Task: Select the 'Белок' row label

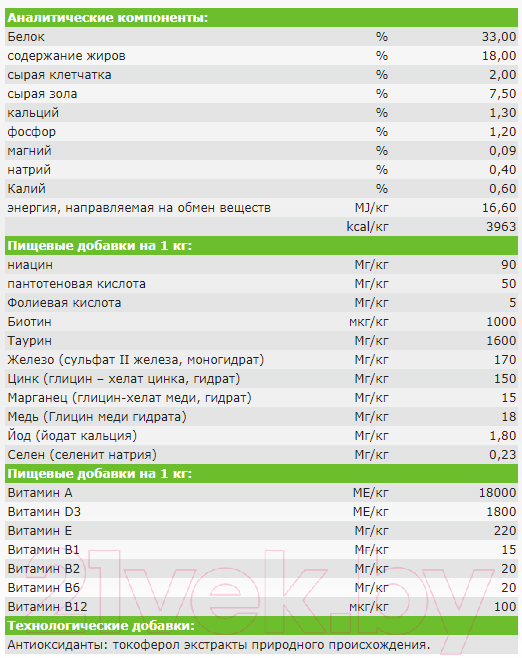Action: pos(26,37)
